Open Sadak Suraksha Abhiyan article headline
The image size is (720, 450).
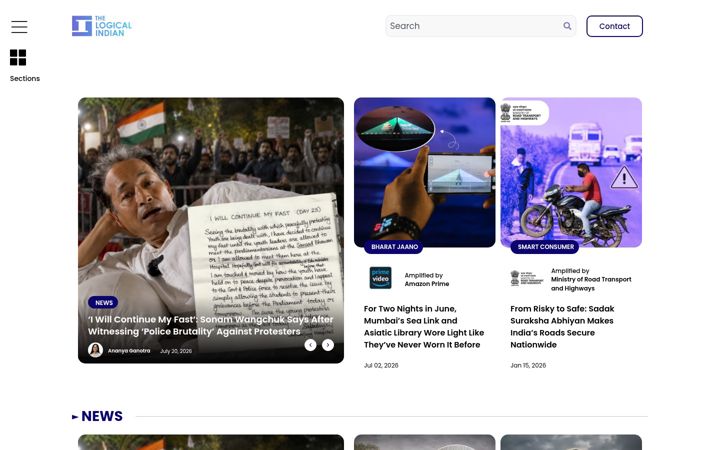point(562,326)
